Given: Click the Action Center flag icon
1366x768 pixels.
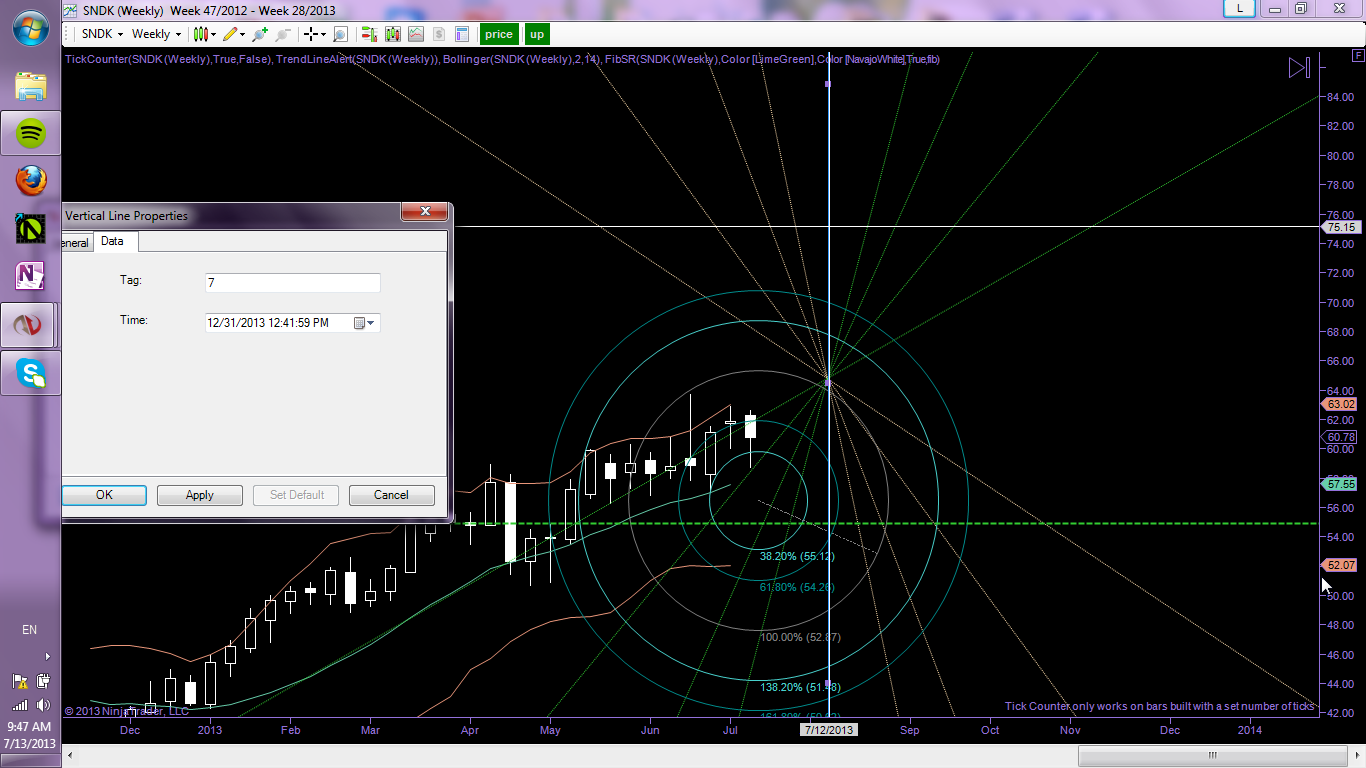Looking at the screenshot, I should (x=20, y=682).
